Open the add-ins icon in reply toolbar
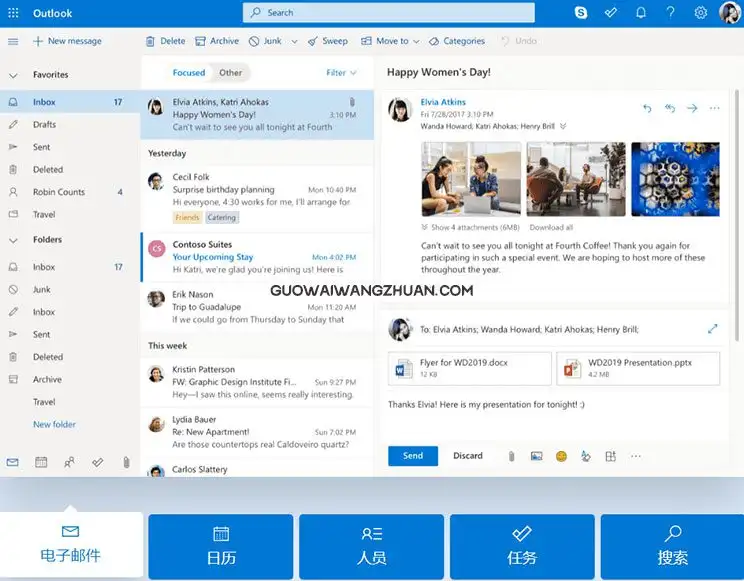This screenshot has width=744, height=581. click(611, 456)
